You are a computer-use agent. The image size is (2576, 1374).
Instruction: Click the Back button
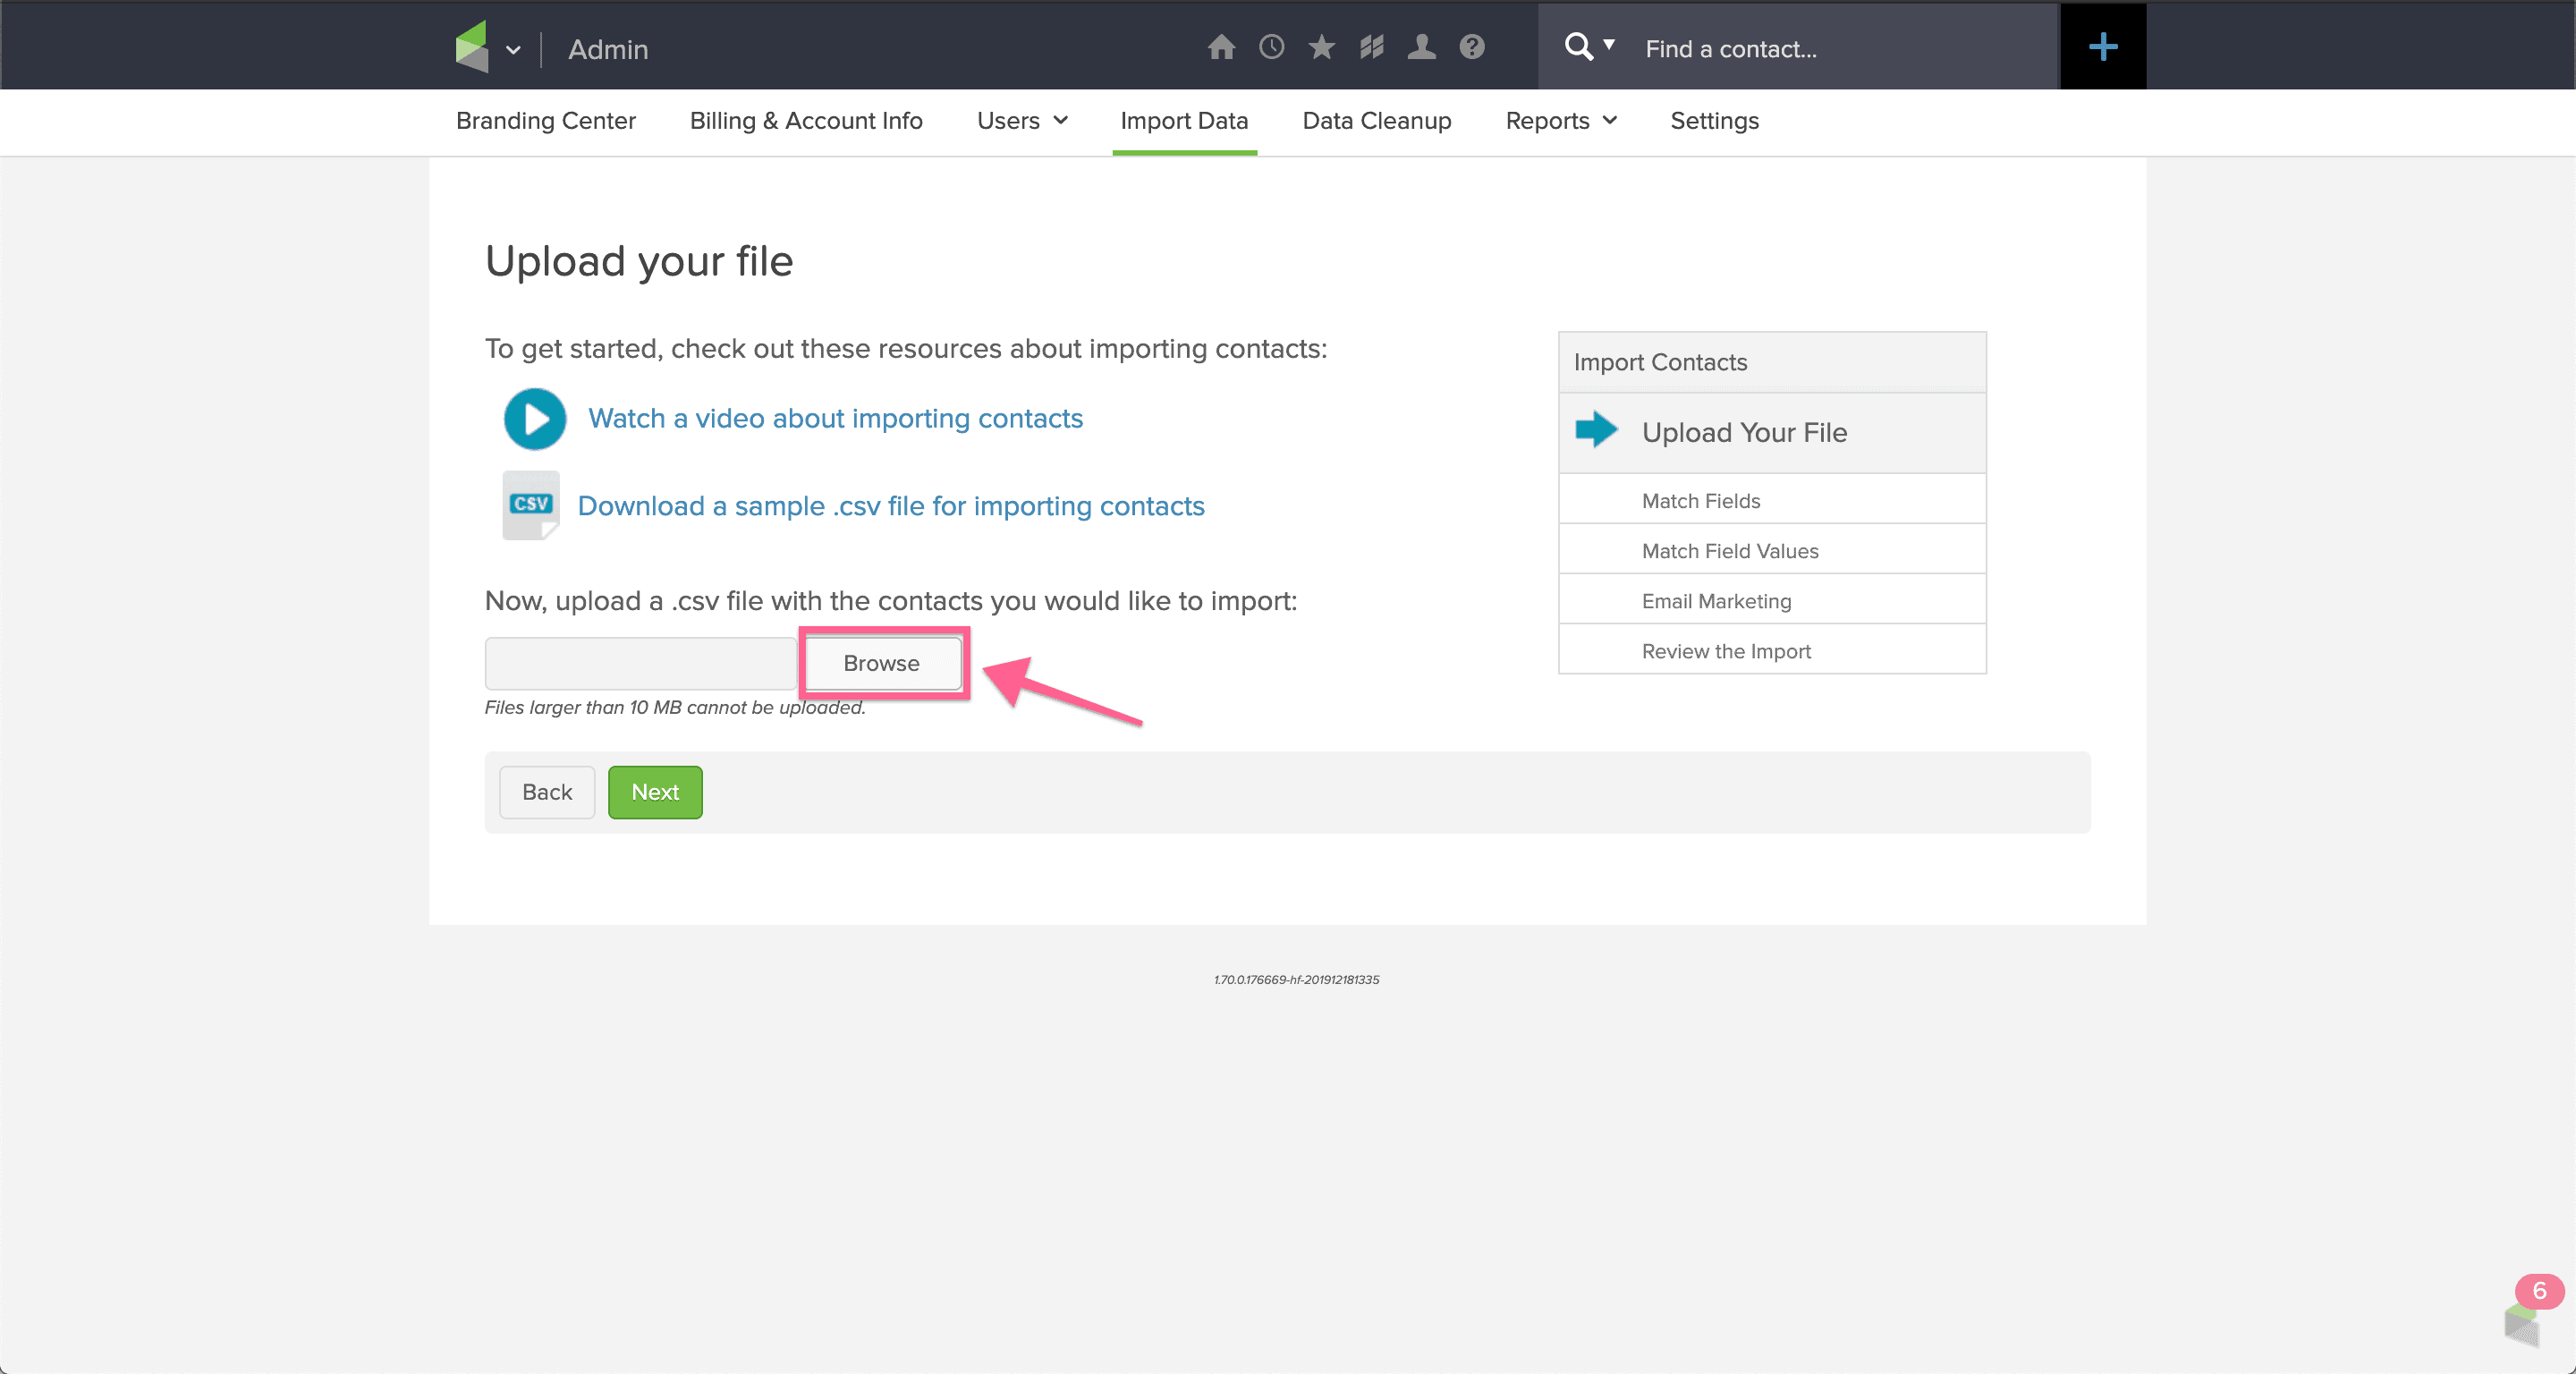coord(547,792)
